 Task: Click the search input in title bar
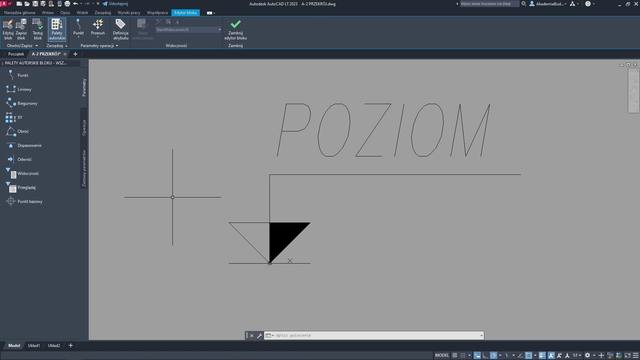489,4
